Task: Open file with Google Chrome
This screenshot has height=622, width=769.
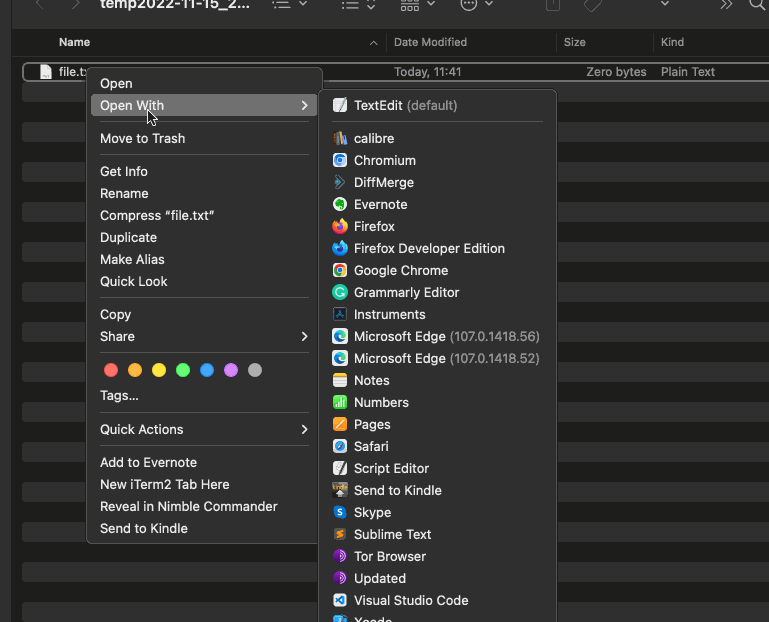Action: tap(437, 271)
